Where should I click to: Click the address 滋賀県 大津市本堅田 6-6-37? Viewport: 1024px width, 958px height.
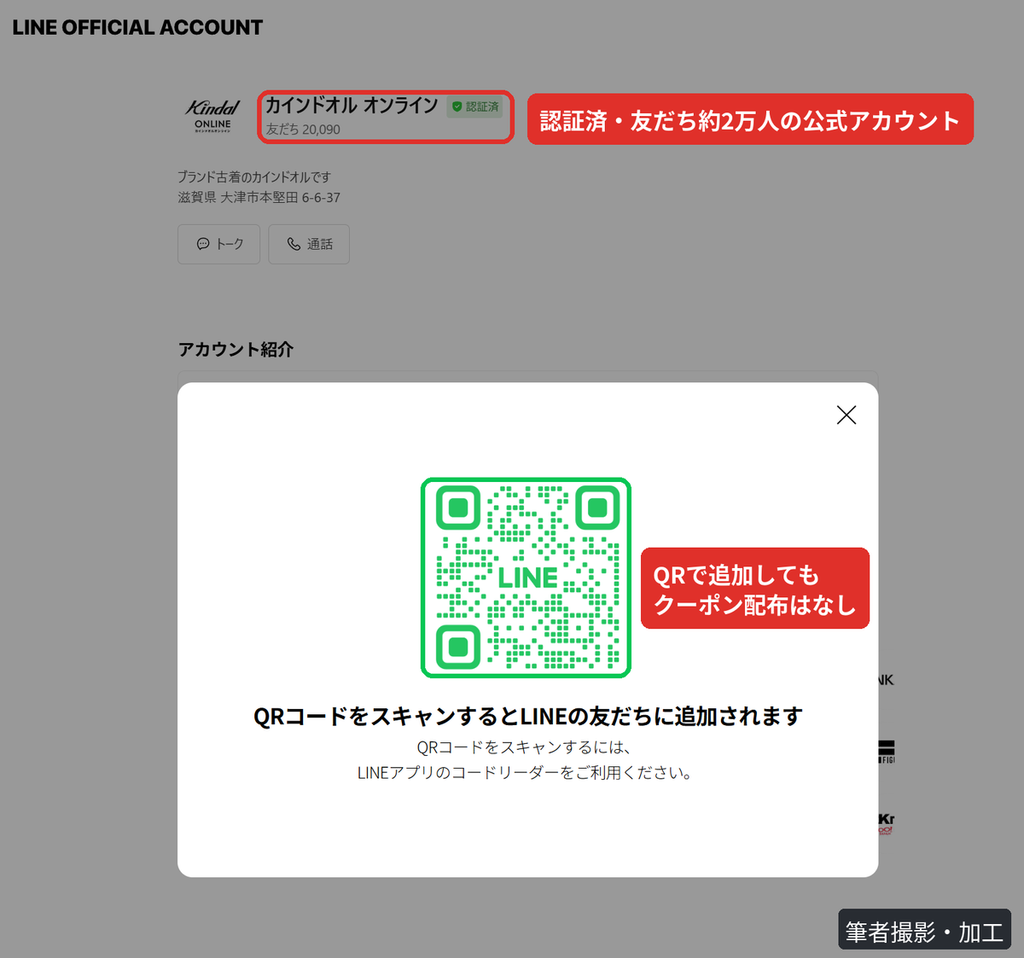[259, 197]
